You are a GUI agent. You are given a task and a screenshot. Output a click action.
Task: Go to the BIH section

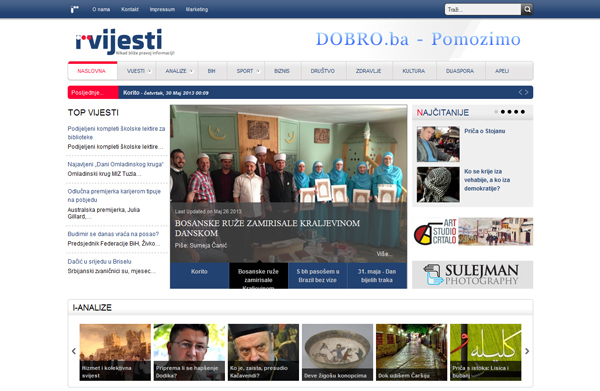(212, 71)
